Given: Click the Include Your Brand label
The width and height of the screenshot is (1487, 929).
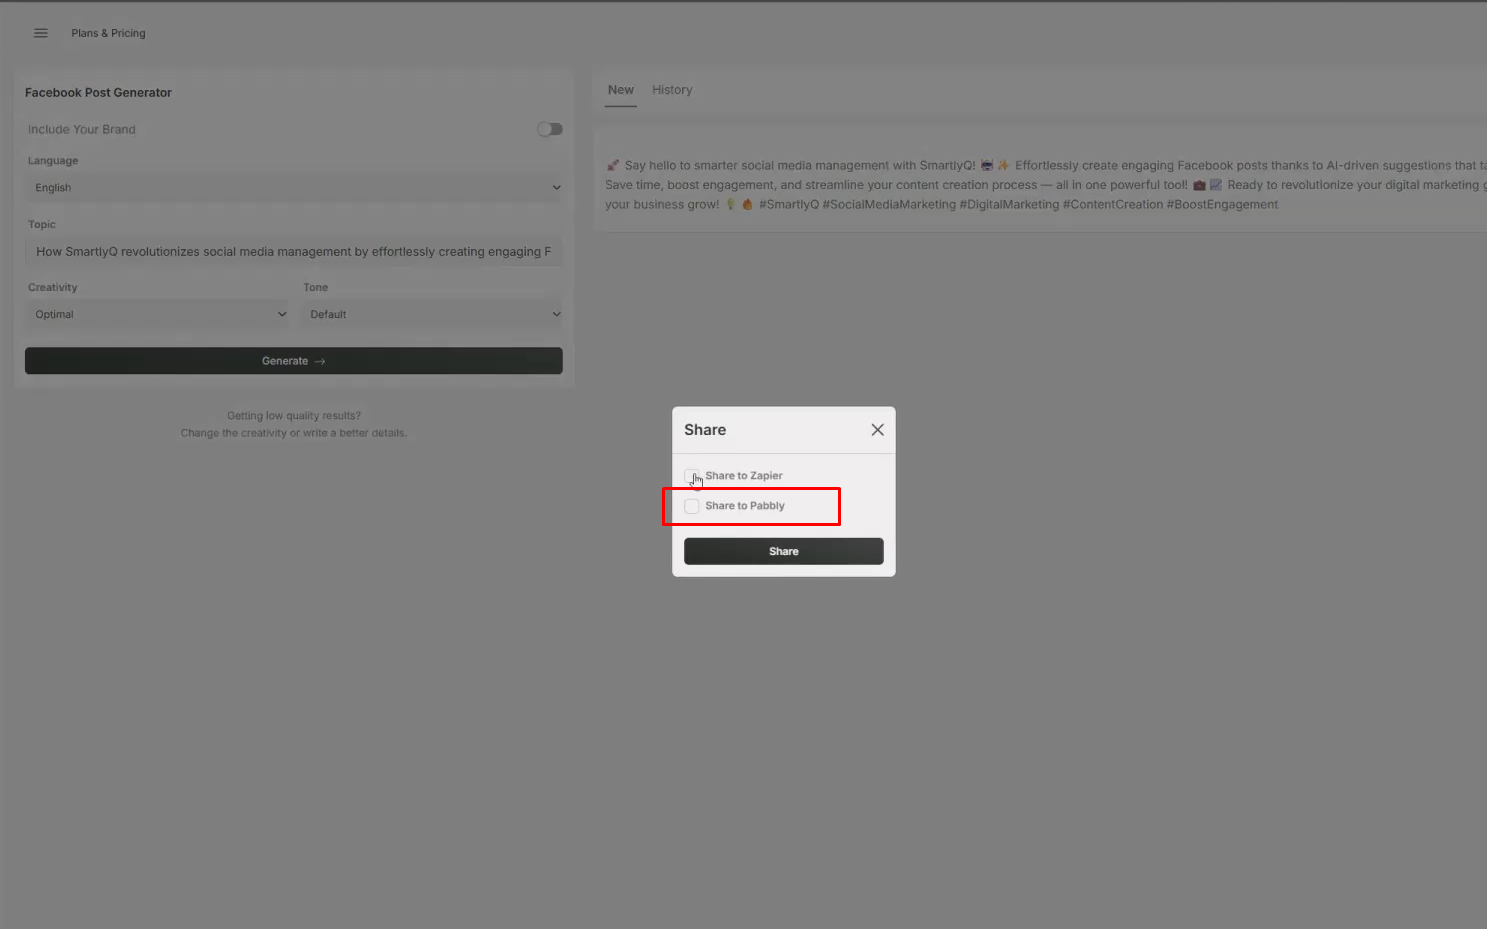Looking at the screenshot, I should point(82,129).
